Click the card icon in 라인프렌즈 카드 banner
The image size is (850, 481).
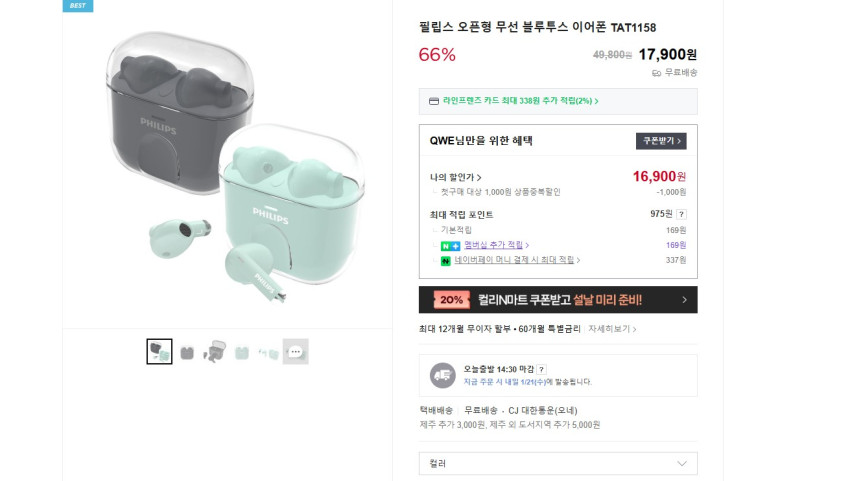433,101
